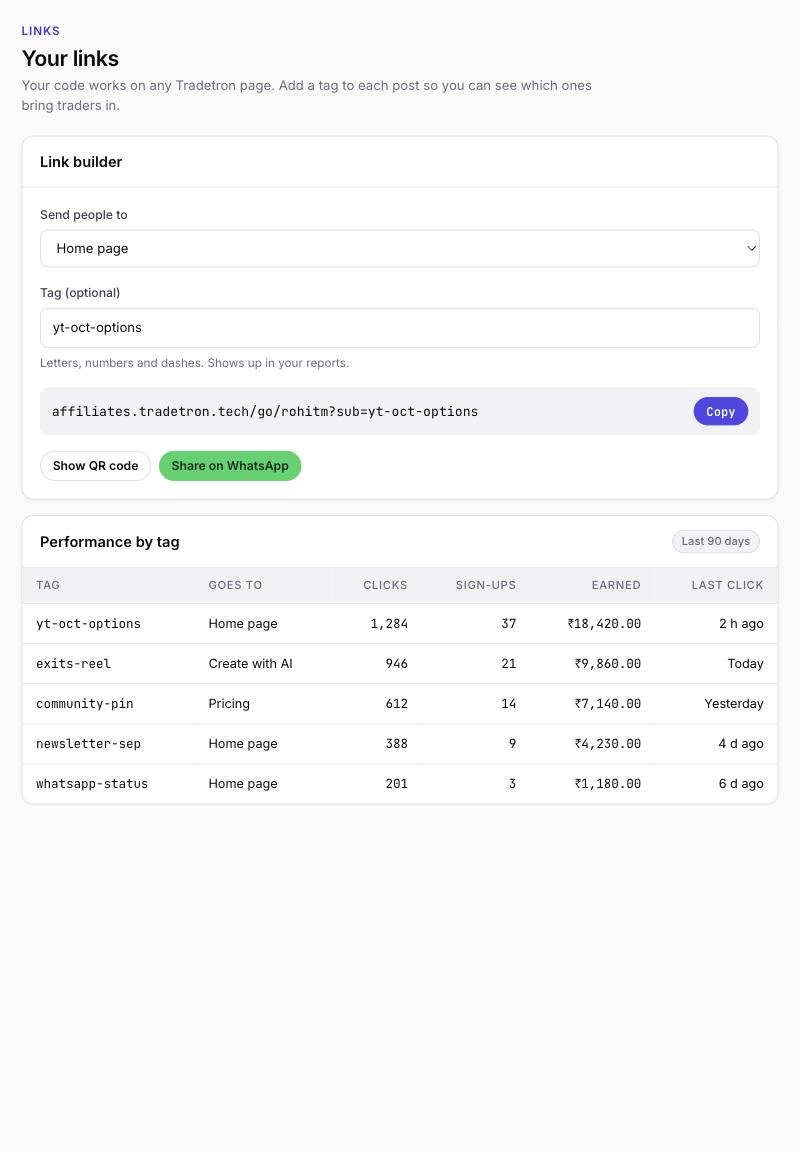
Task: Select the newsletter-sep tag row
Action: [399, 744]
